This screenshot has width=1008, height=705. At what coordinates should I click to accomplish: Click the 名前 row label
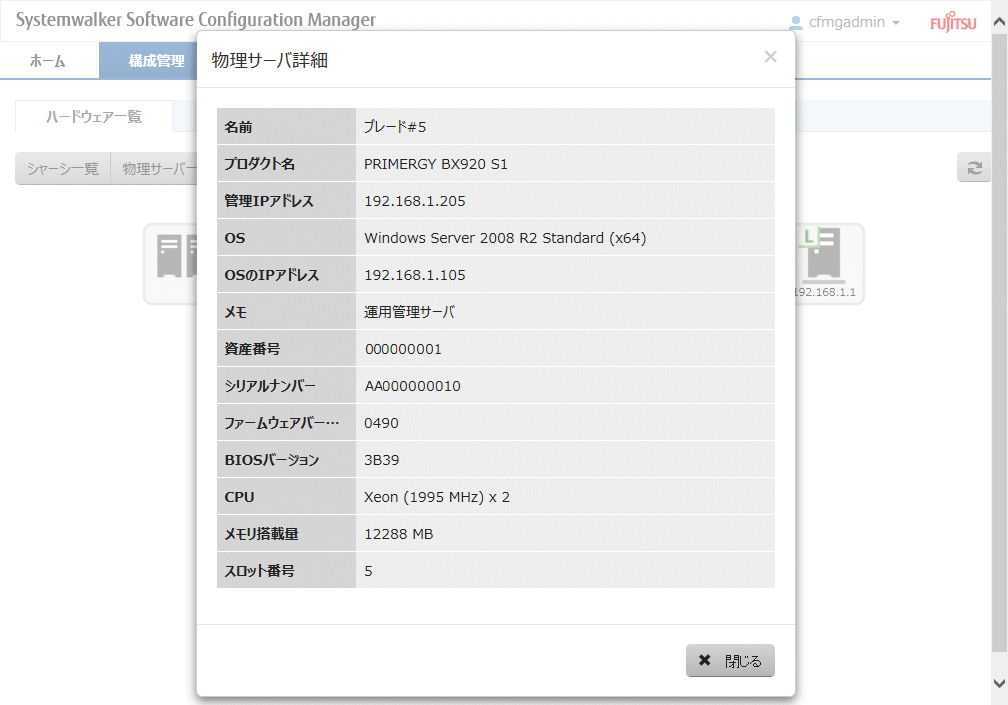(238, 127)
